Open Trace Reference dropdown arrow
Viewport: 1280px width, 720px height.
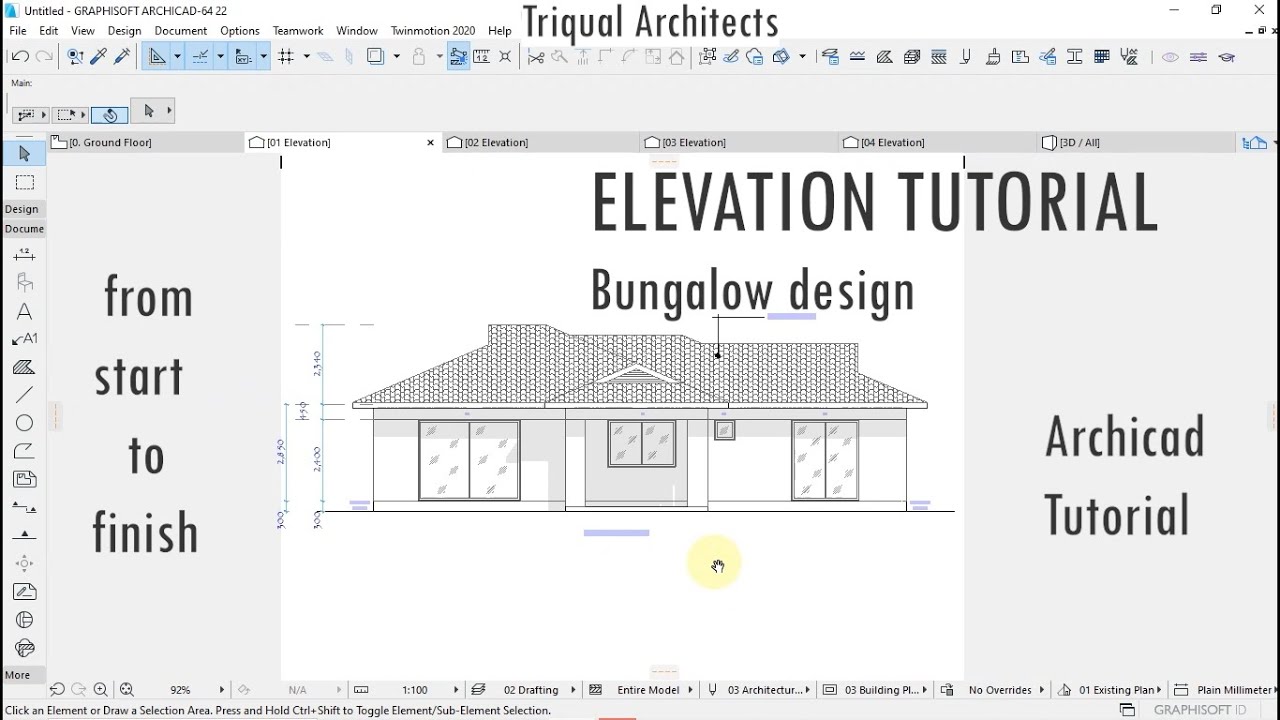[x=396, y=57]
